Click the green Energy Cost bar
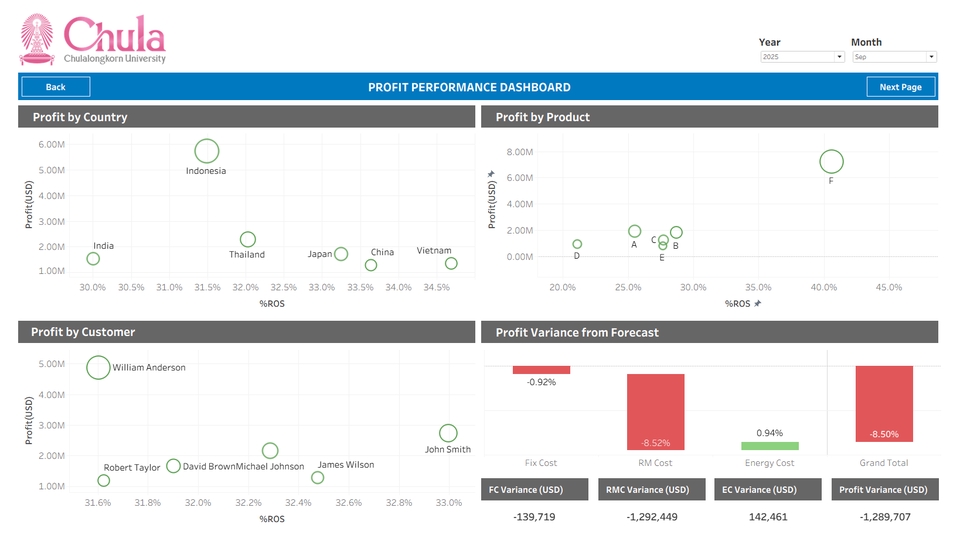Screen dimensions: 960x542 770,446
